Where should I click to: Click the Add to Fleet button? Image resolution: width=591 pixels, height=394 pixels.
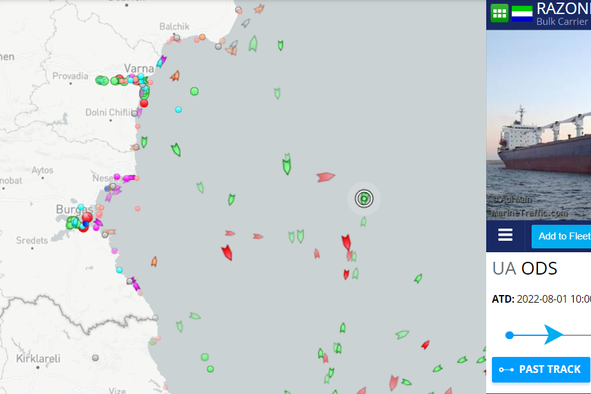(x=561, y=236)
